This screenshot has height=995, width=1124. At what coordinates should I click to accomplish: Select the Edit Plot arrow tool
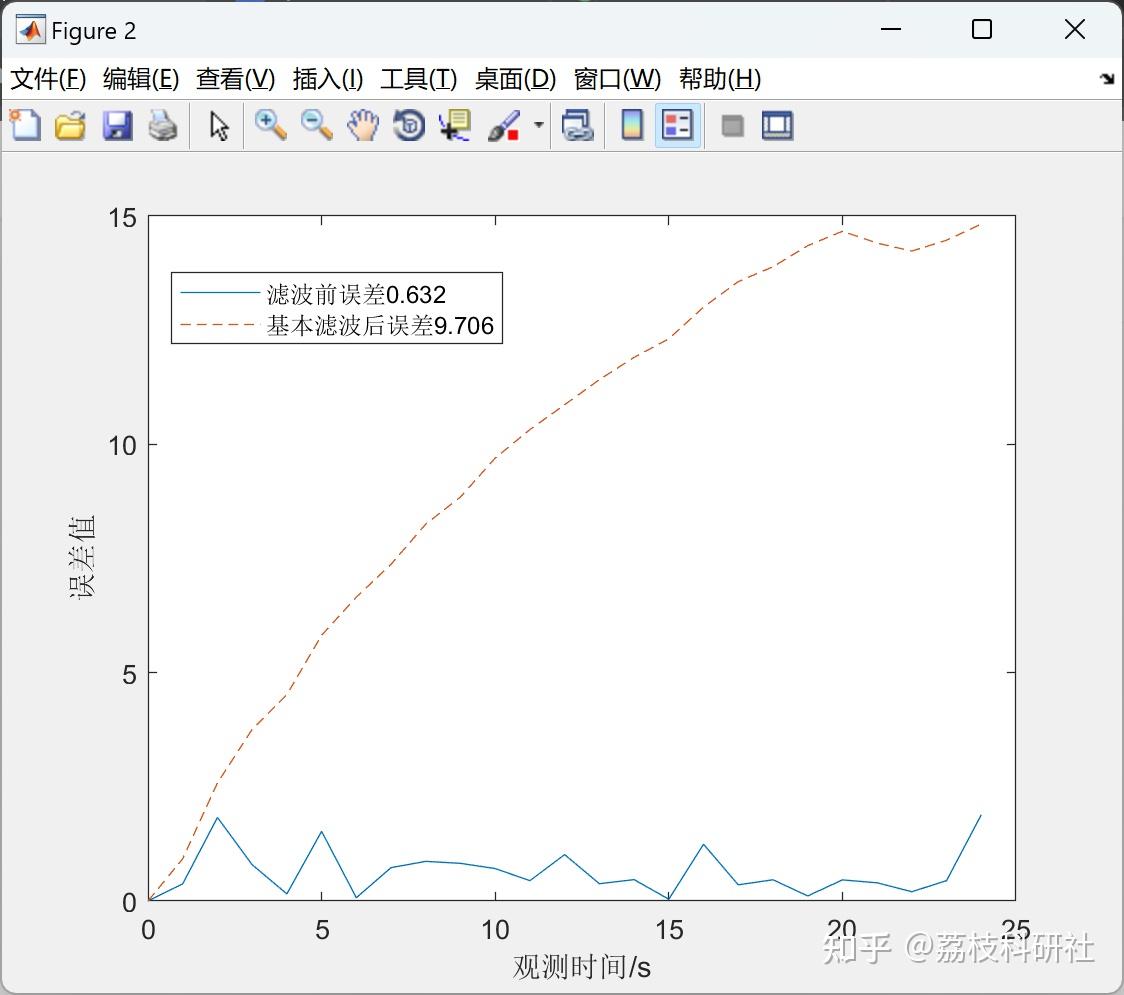[216, 125]
